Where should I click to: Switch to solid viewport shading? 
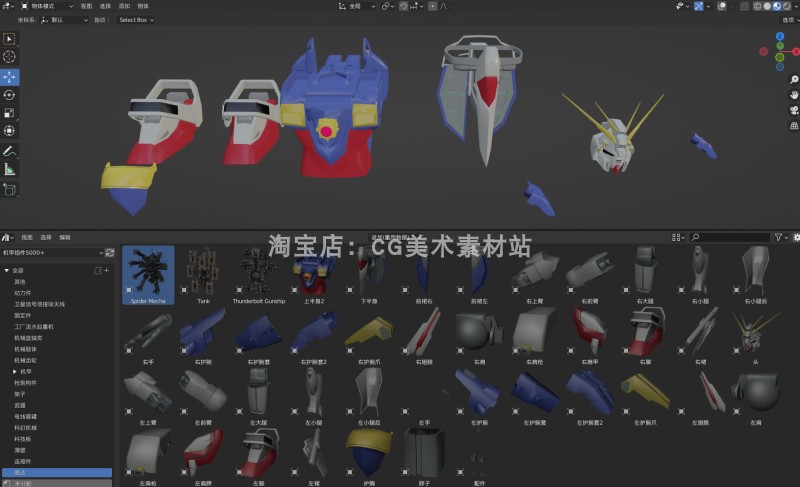(x=767, y=6)
